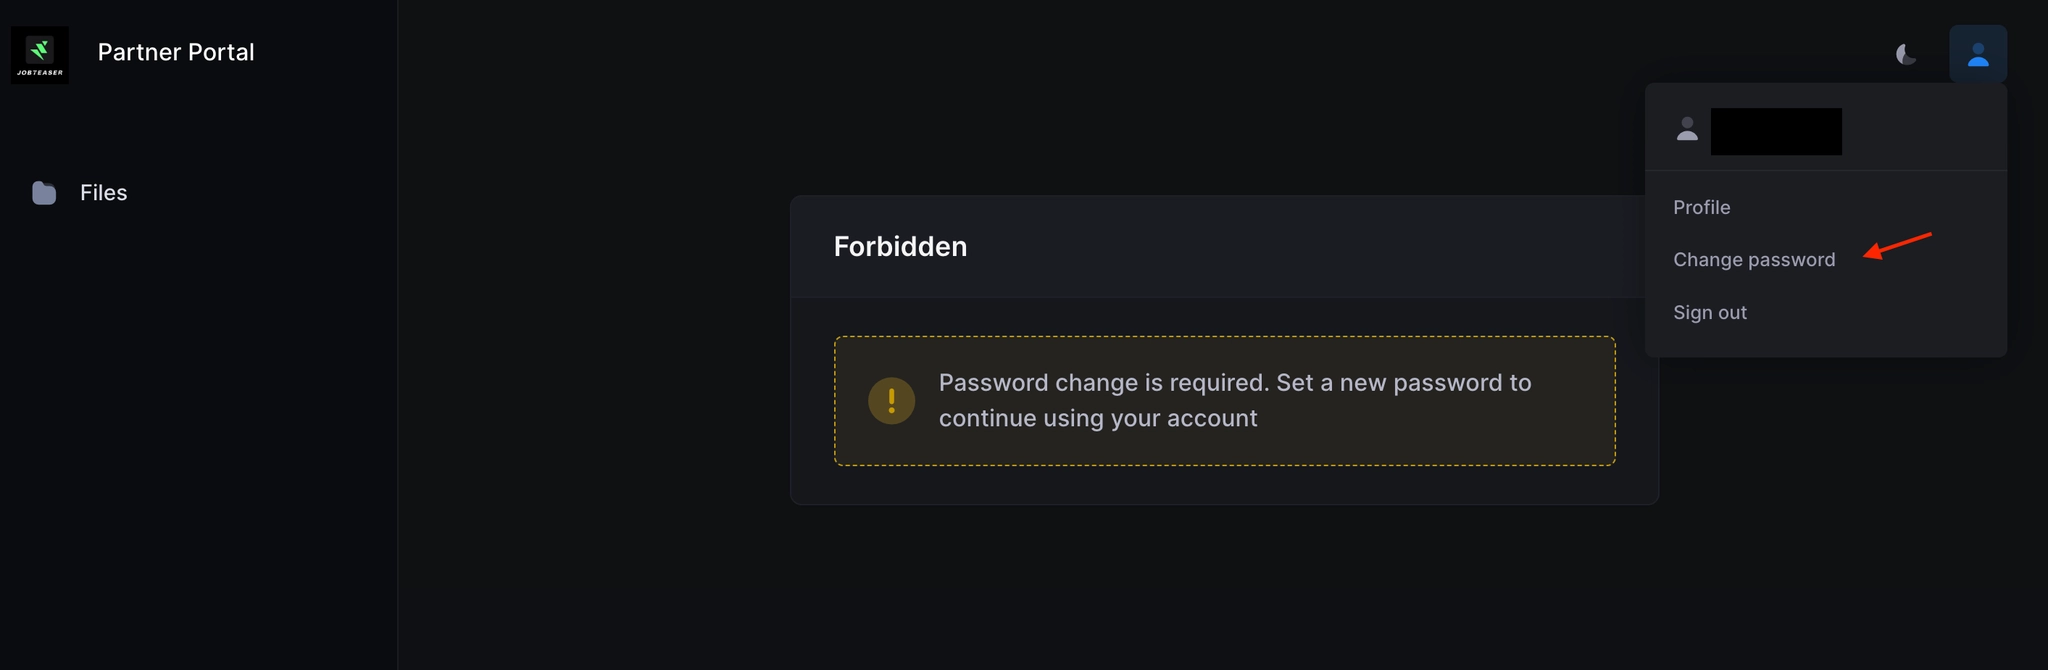Open the Files section in the sidebar
2048x670 pixels.
click(x=103, y=193)
